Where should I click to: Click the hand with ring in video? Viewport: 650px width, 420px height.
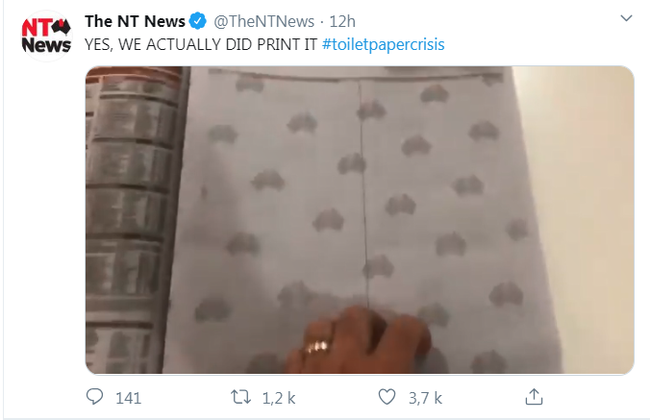(x=359, y=340)
